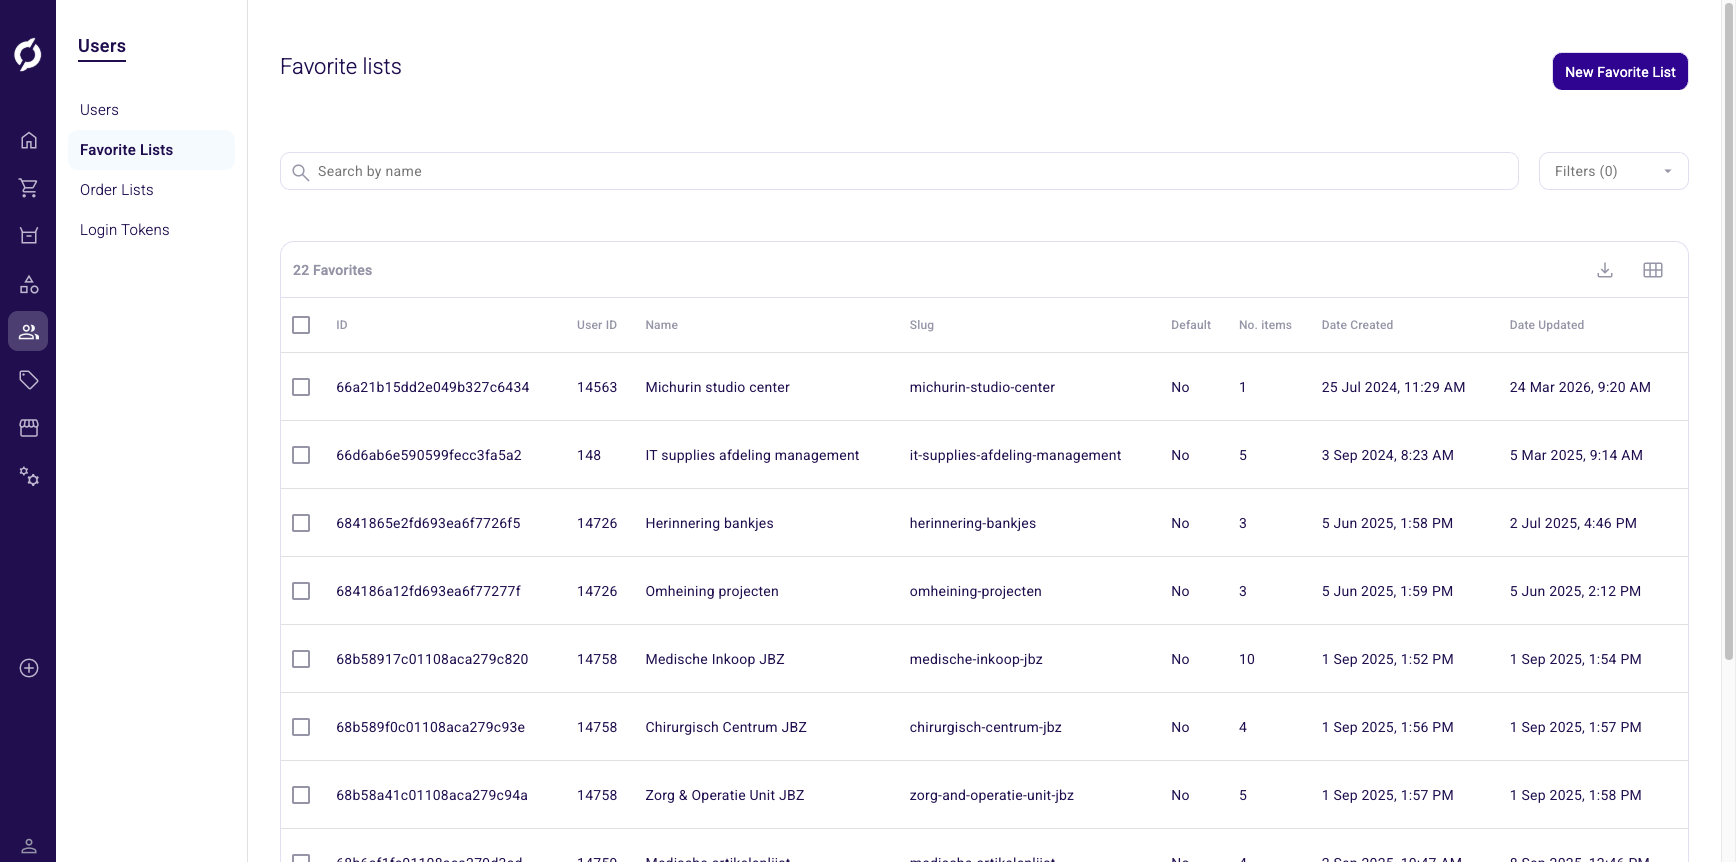Sort by the Name column header
Image resolution: width=1736 pixels, height=862 pixels.
662,325
